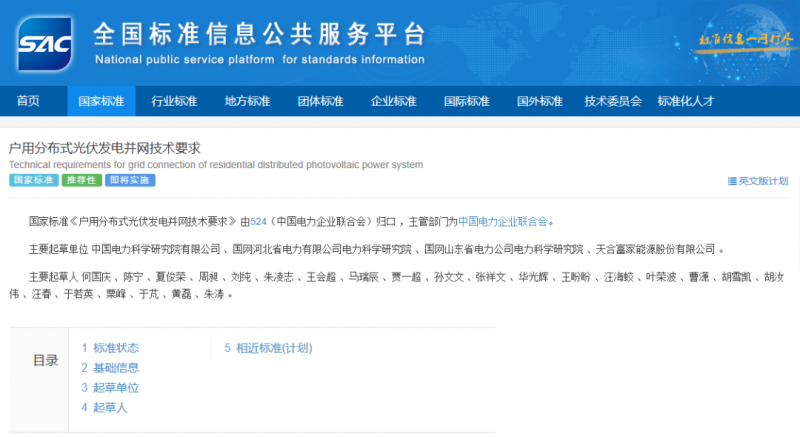Click the 国家标准 blue tag badge

point(33,181)
